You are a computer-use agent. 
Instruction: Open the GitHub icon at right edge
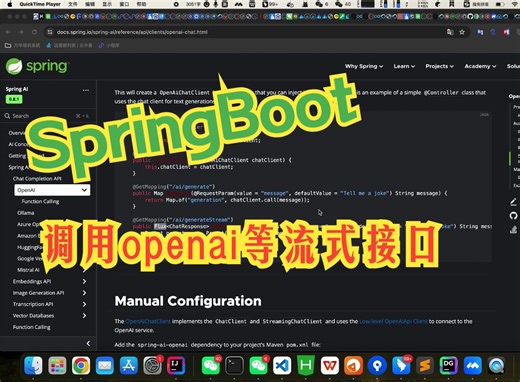(513, 216)
